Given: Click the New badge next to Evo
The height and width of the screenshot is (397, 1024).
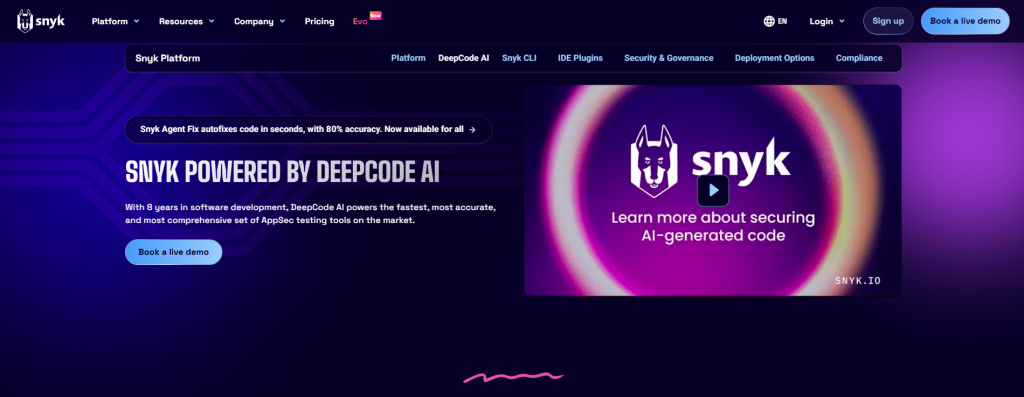Looking at the screenshot, I should click(376, 15).
